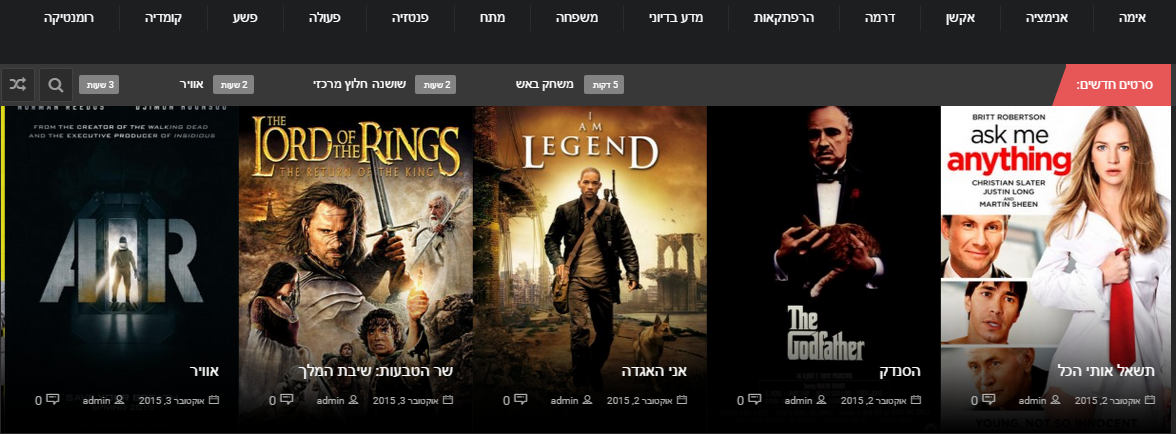Click date אוקטובר 3, 2015 on אוויר card

(172, 400)
